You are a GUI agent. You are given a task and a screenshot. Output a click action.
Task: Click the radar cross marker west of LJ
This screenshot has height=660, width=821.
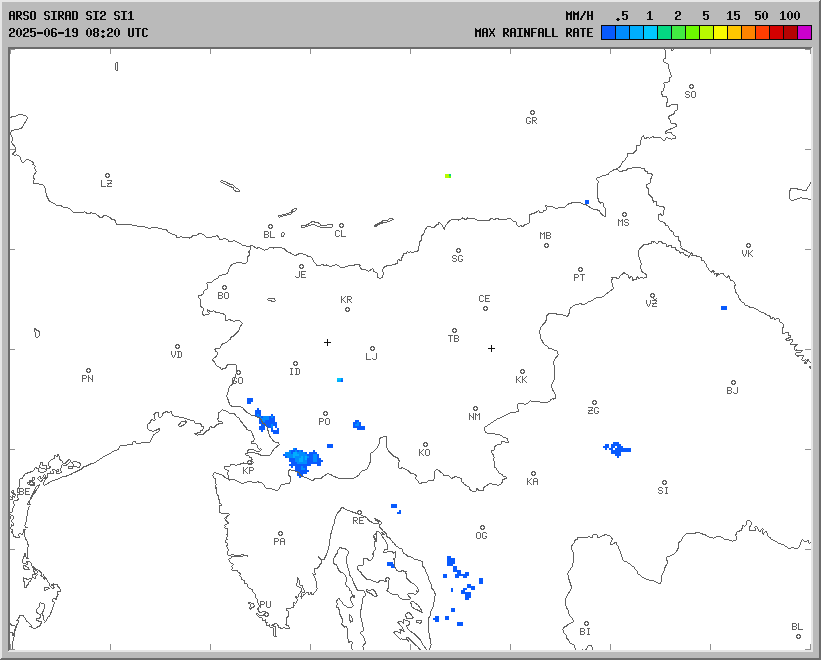[x=327, y=343]
